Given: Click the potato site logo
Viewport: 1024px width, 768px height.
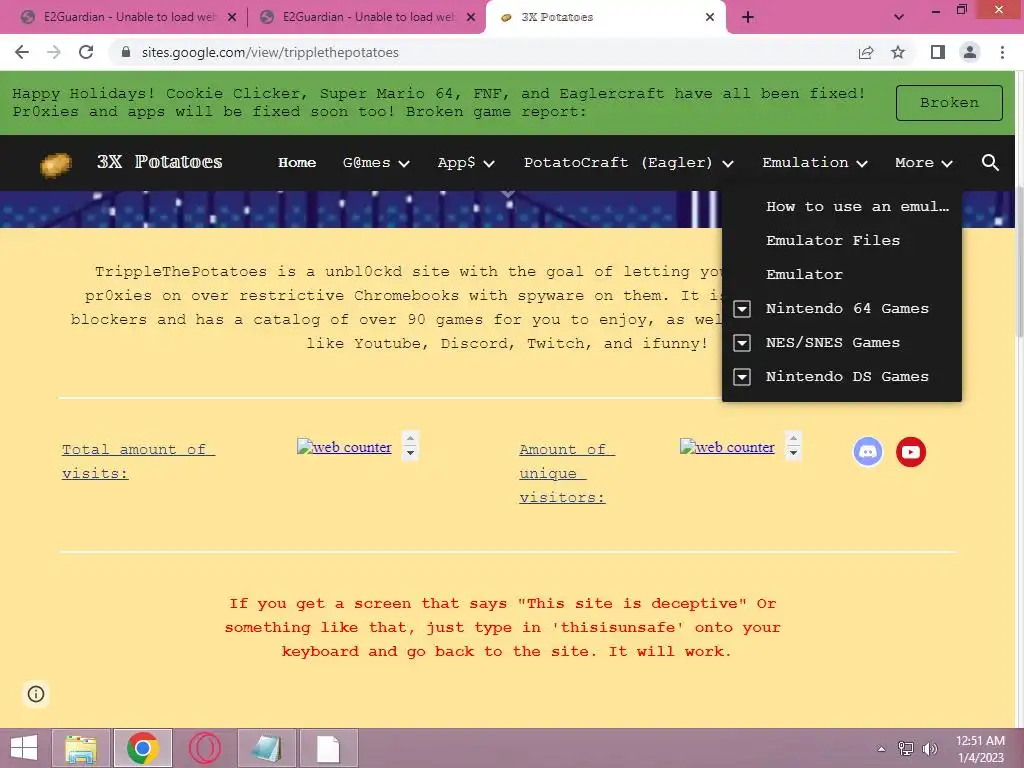Looking at the screenshot, I should pos(56,164).
